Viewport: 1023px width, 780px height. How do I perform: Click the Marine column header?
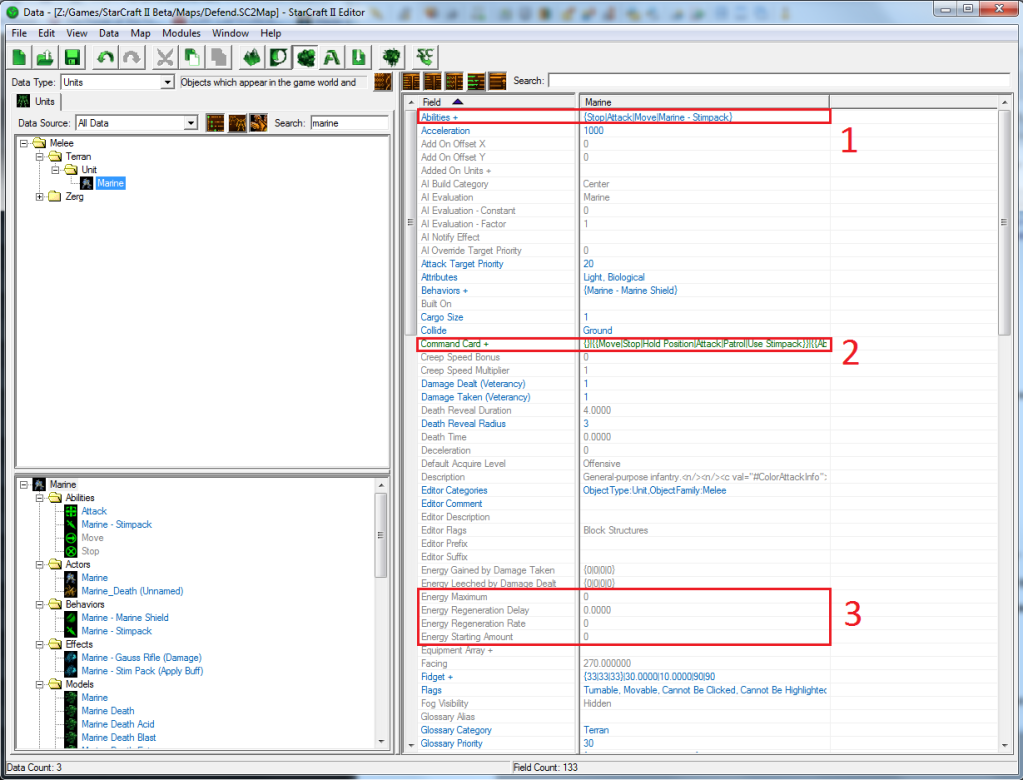click(705, 102)
